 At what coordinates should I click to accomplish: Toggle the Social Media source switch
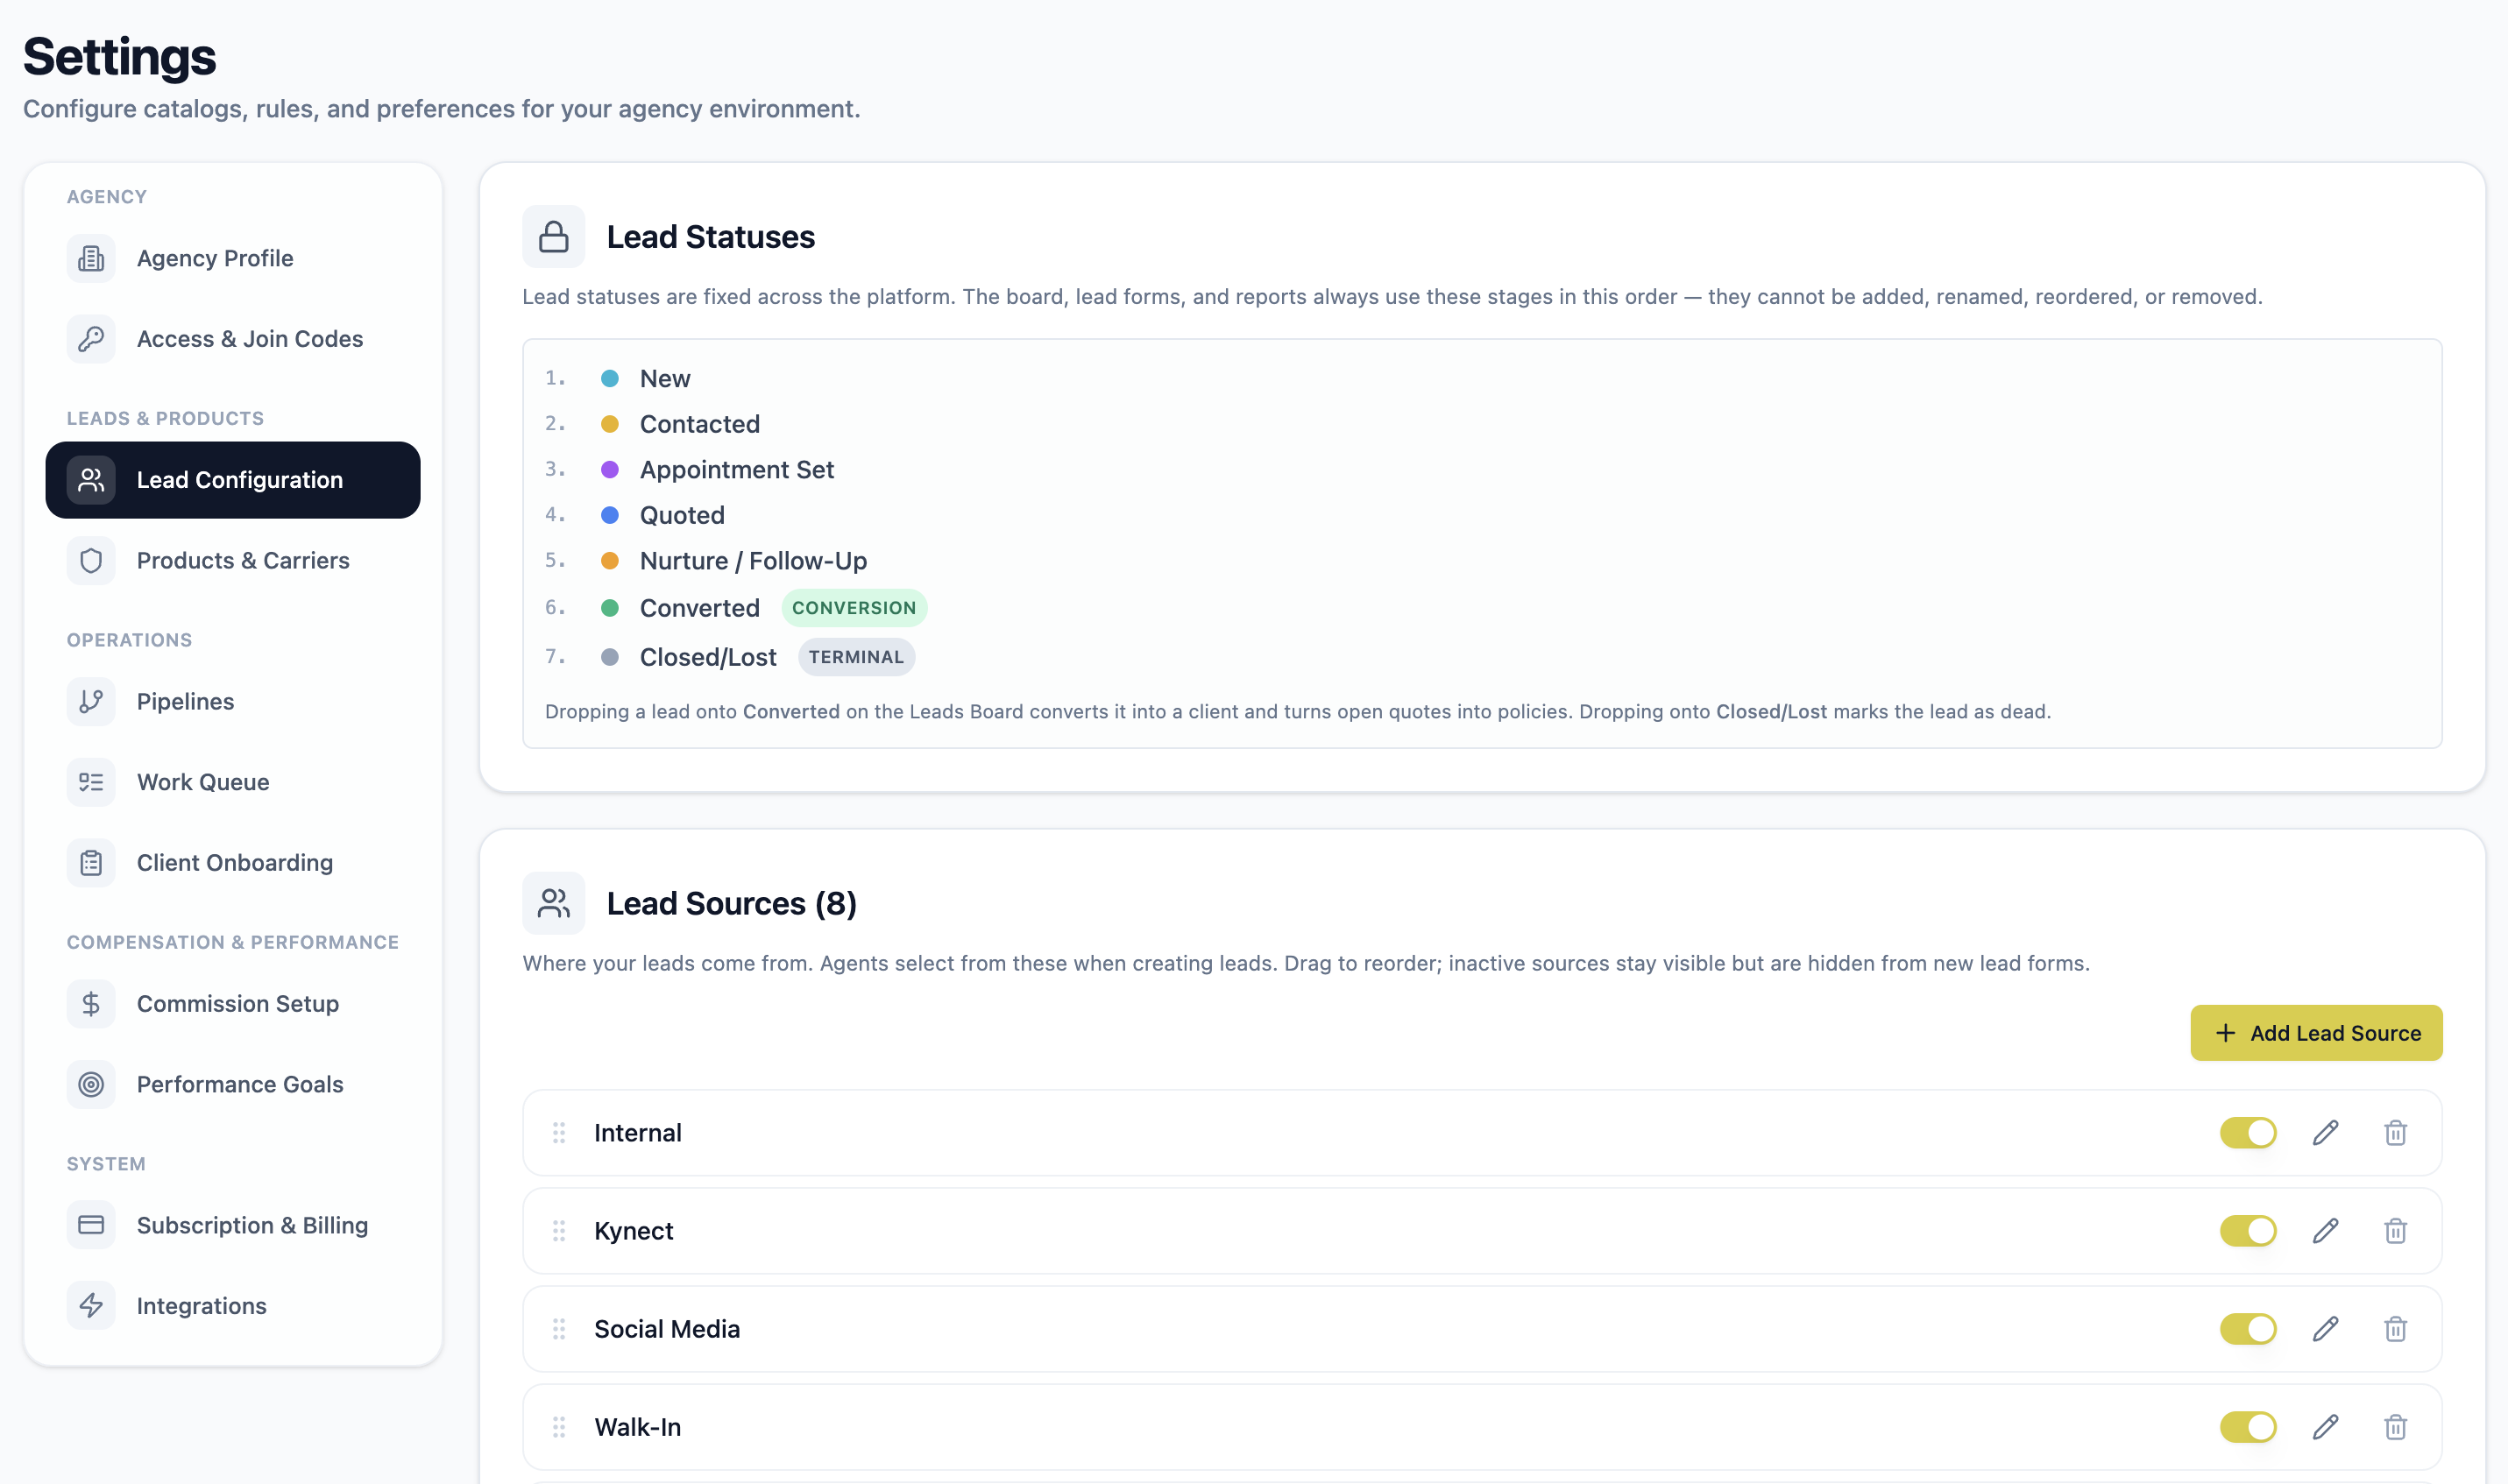tap(2248, 1329)
